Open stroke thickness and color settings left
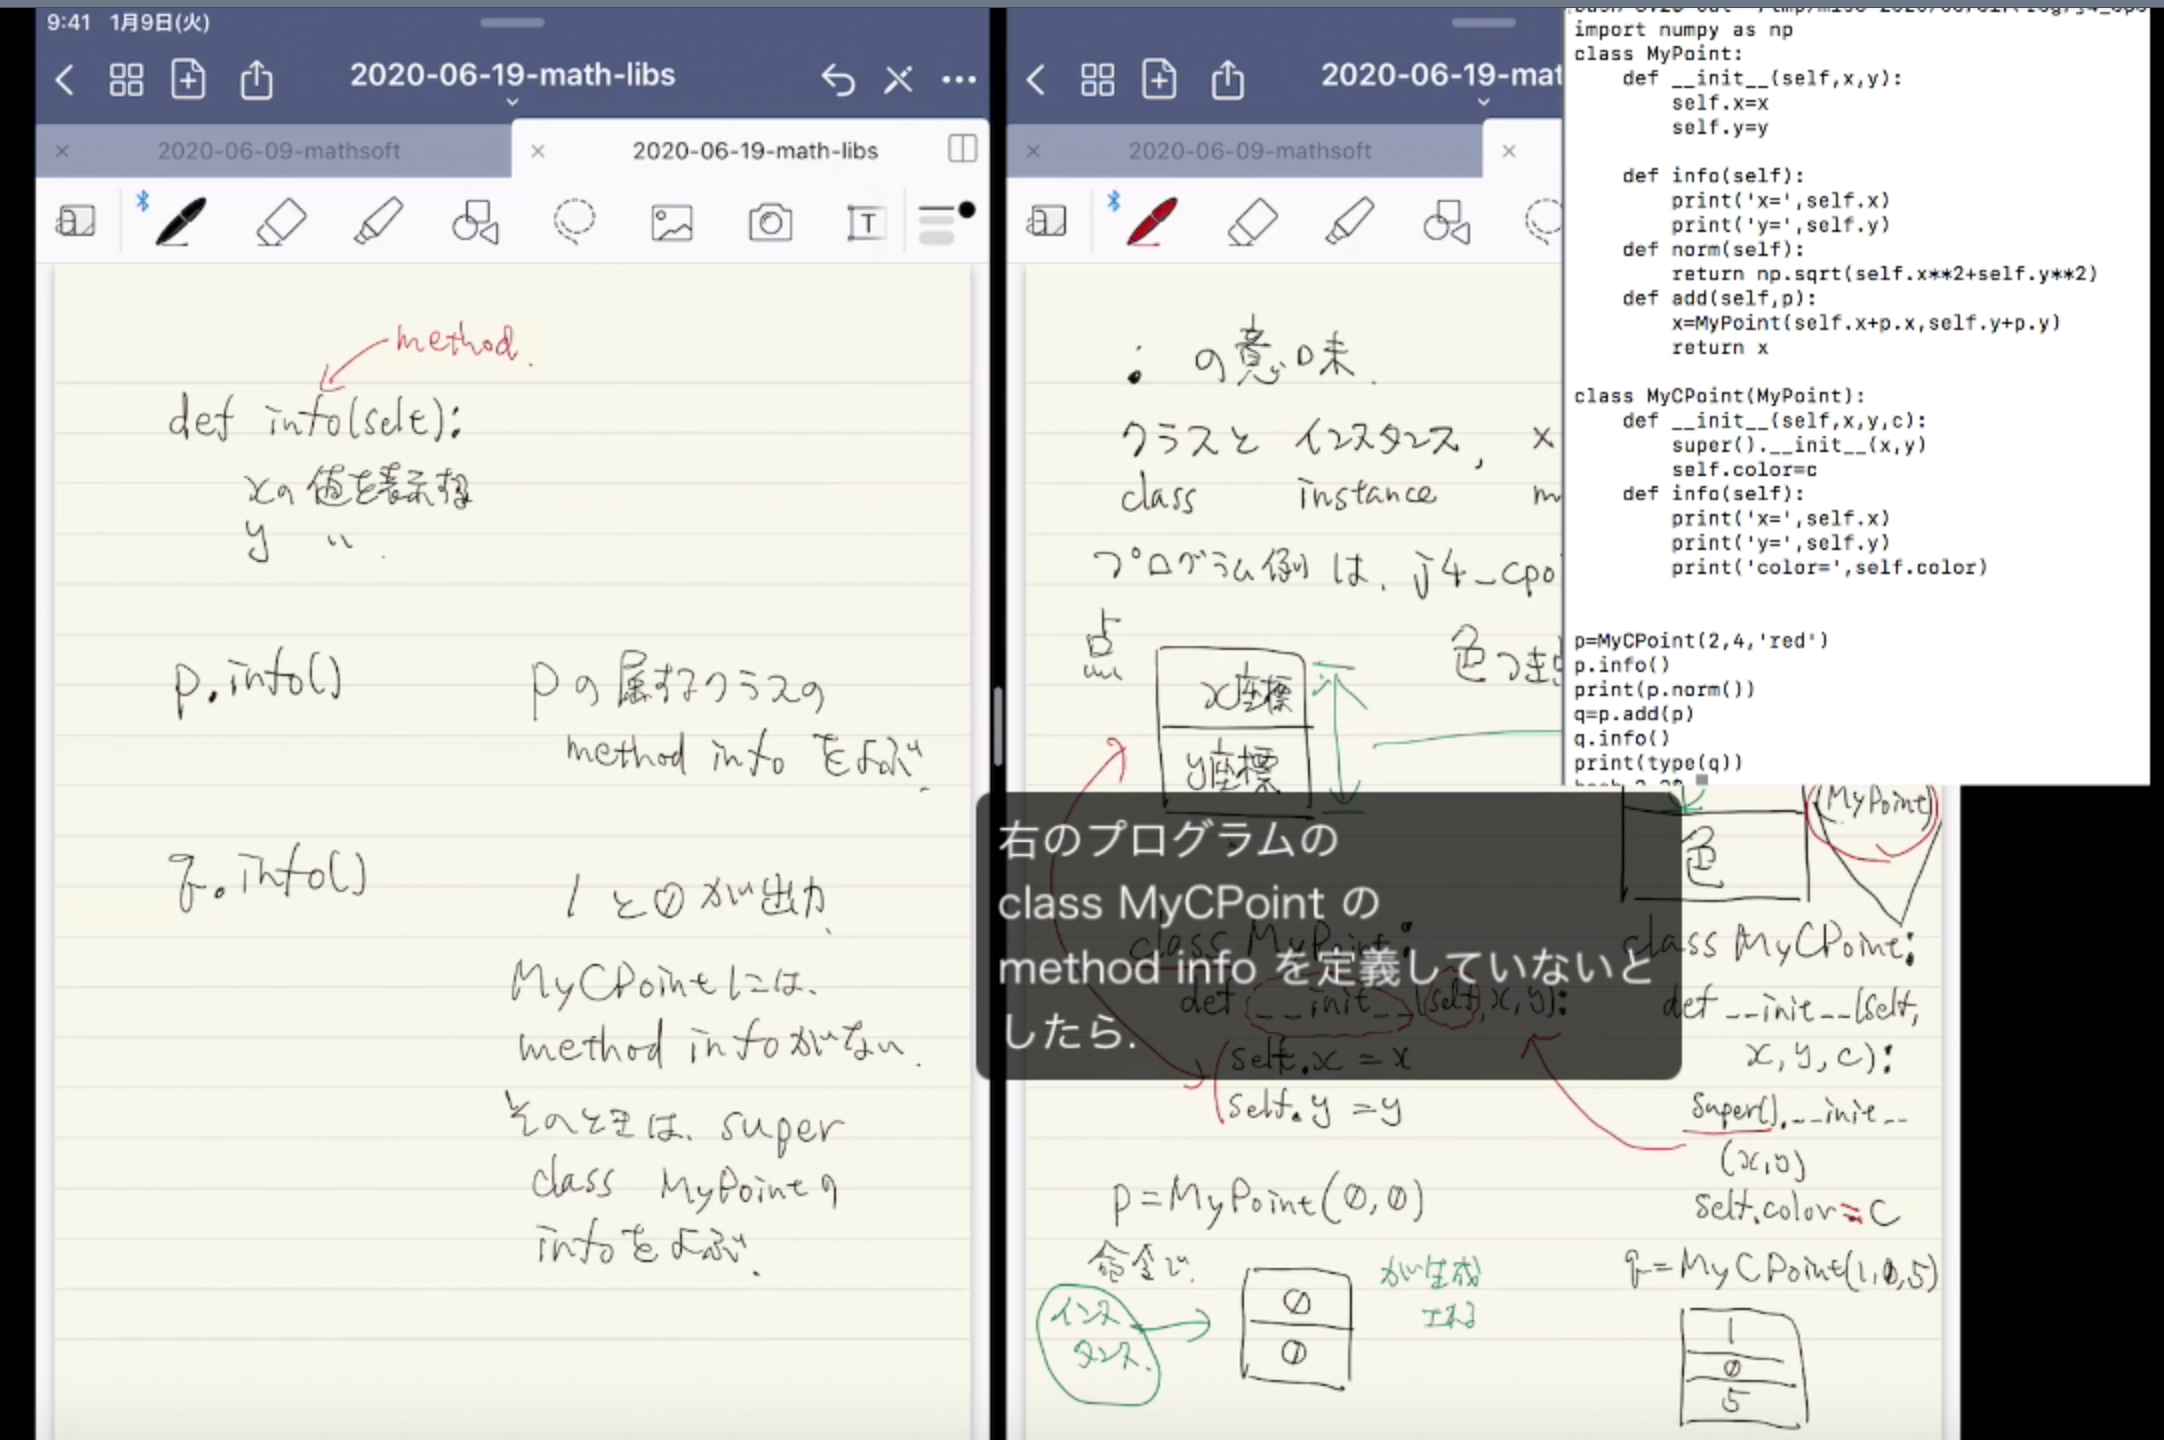2164x1440 pixels. (x=945, y=222)
